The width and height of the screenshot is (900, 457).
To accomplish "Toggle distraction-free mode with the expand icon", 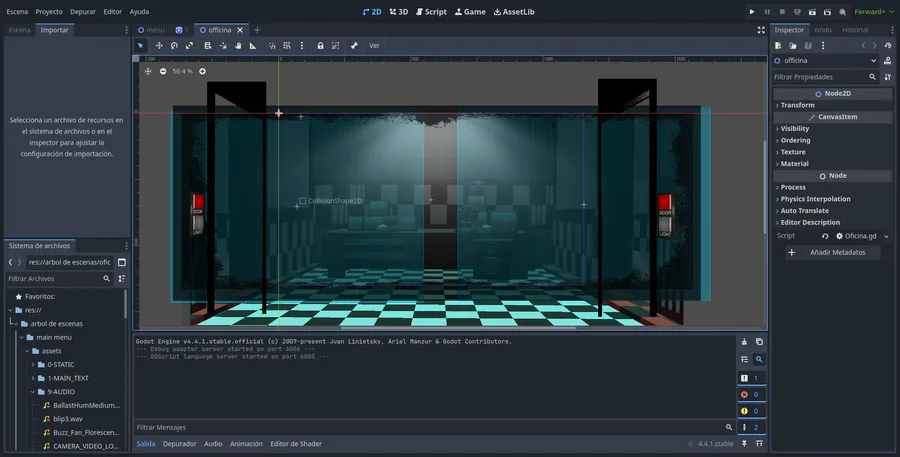I will click(760, 30).
